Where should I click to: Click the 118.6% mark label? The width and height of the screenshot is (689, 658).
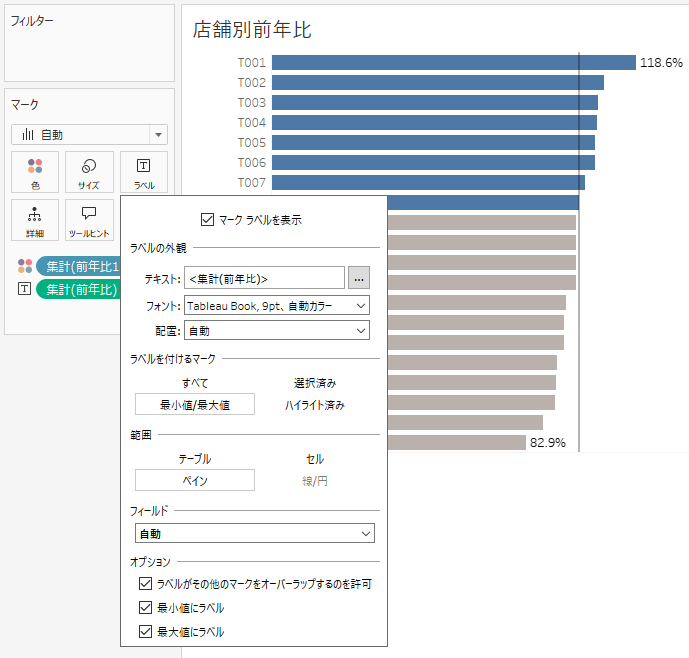click(661, 62)
